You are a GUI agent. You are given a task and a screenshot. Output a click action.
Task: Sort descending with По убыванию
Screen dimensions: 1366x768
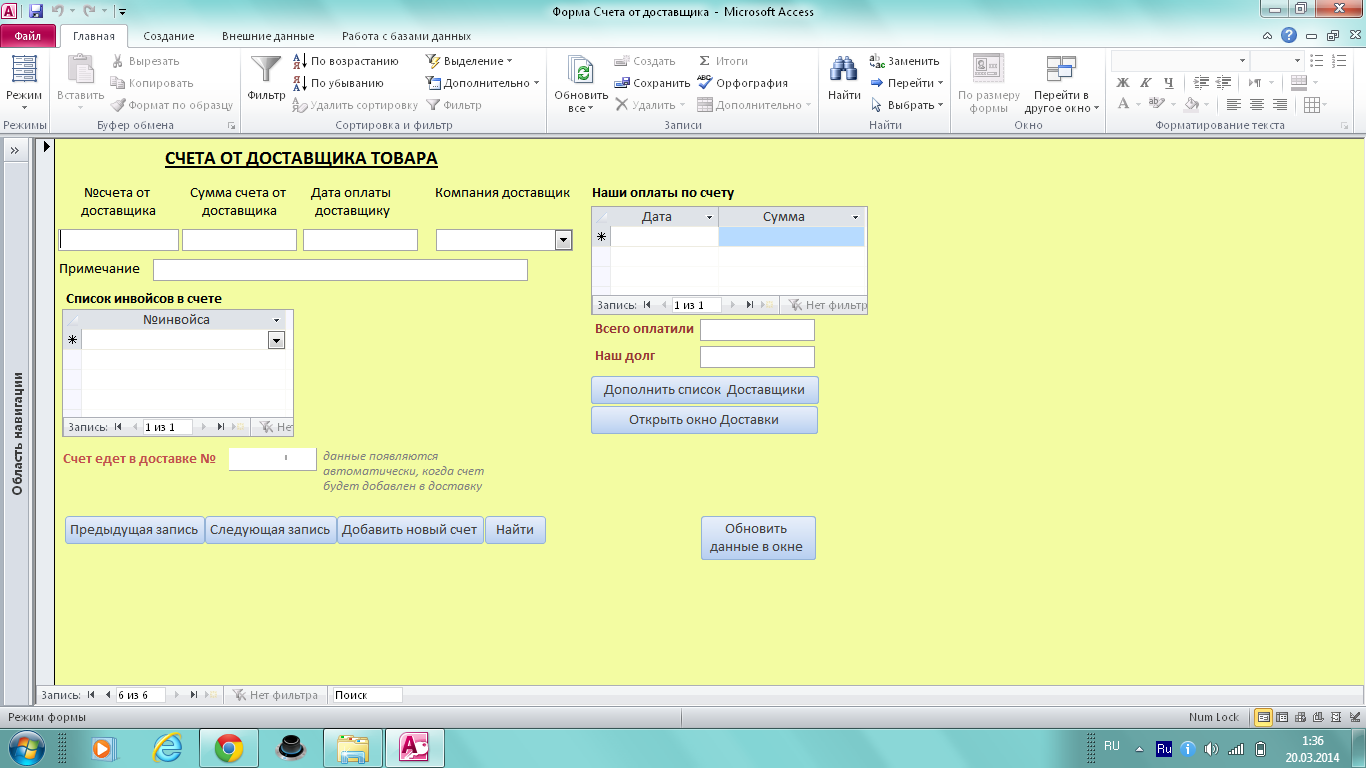click(338, 83)
